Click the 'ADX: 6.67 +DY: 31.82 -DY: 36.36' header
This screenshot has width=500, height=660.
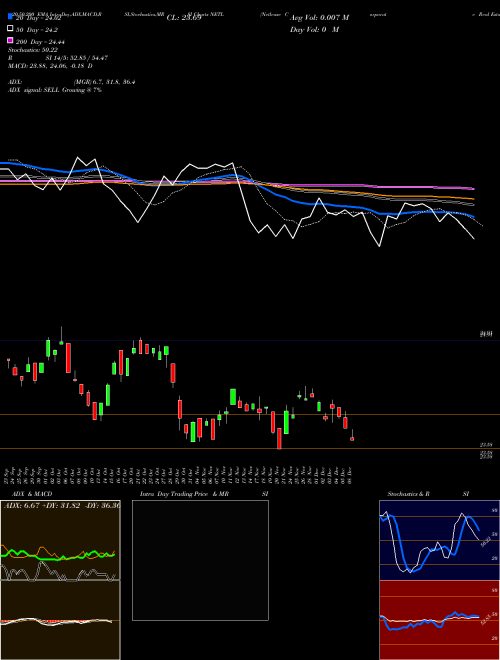click(62, 505)
